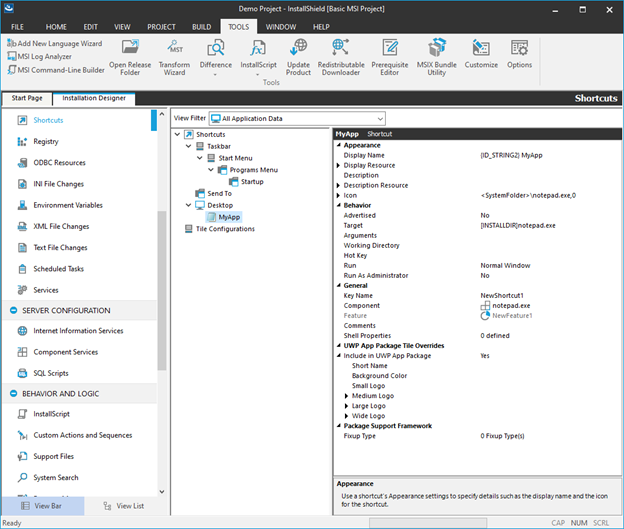
Task: Switch to View Bar mode
Action: pos(43,506)
